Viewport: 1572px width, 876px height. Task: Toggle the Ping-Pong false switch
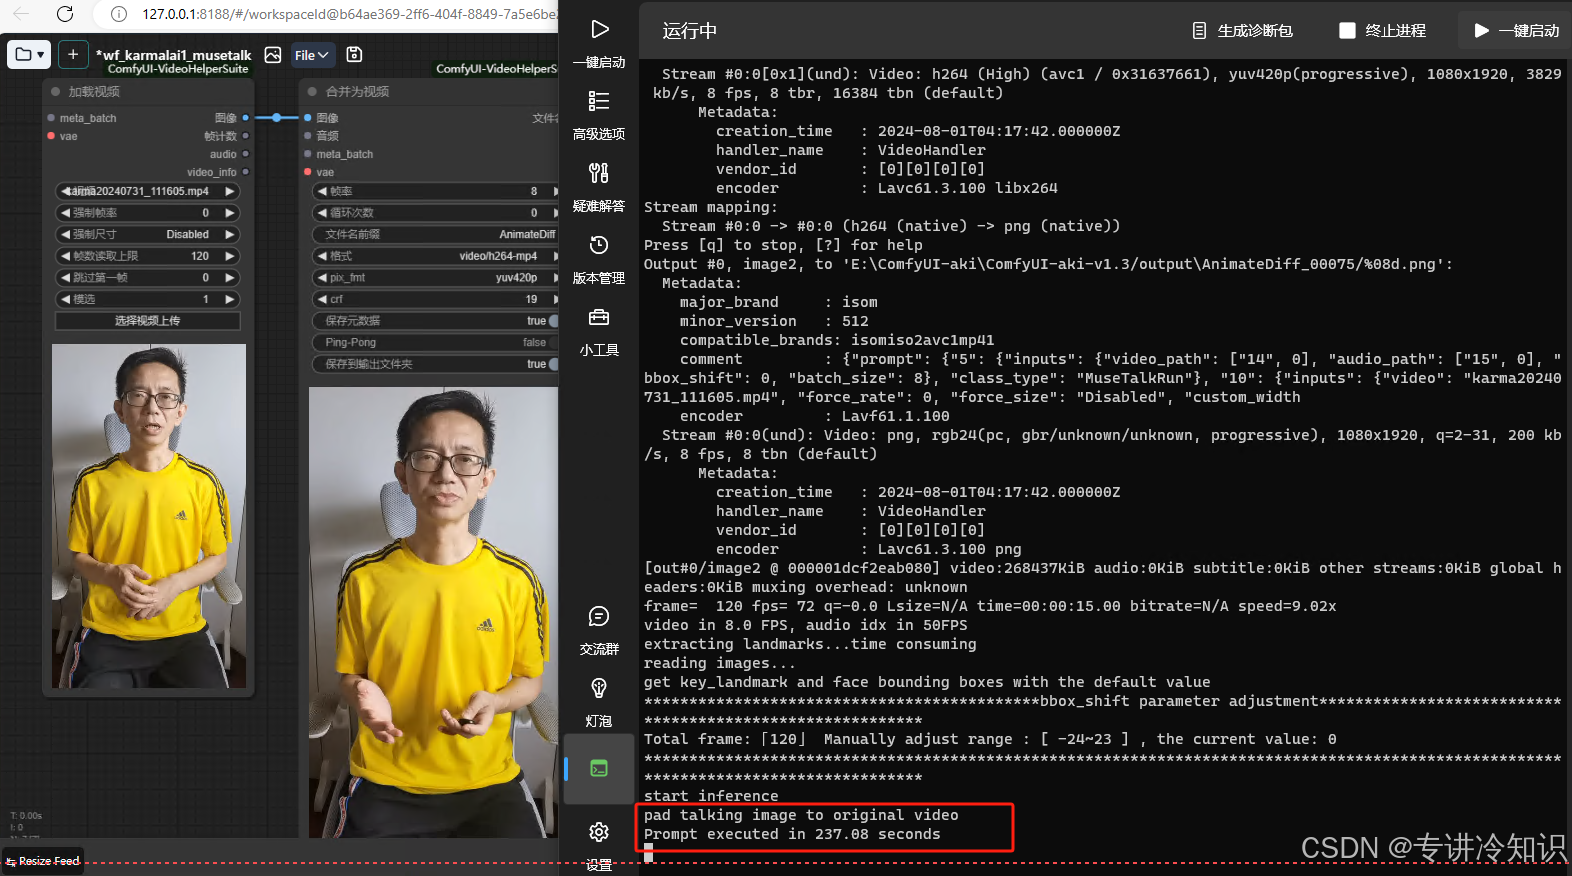pyautogui.click(x=551, y=343)
